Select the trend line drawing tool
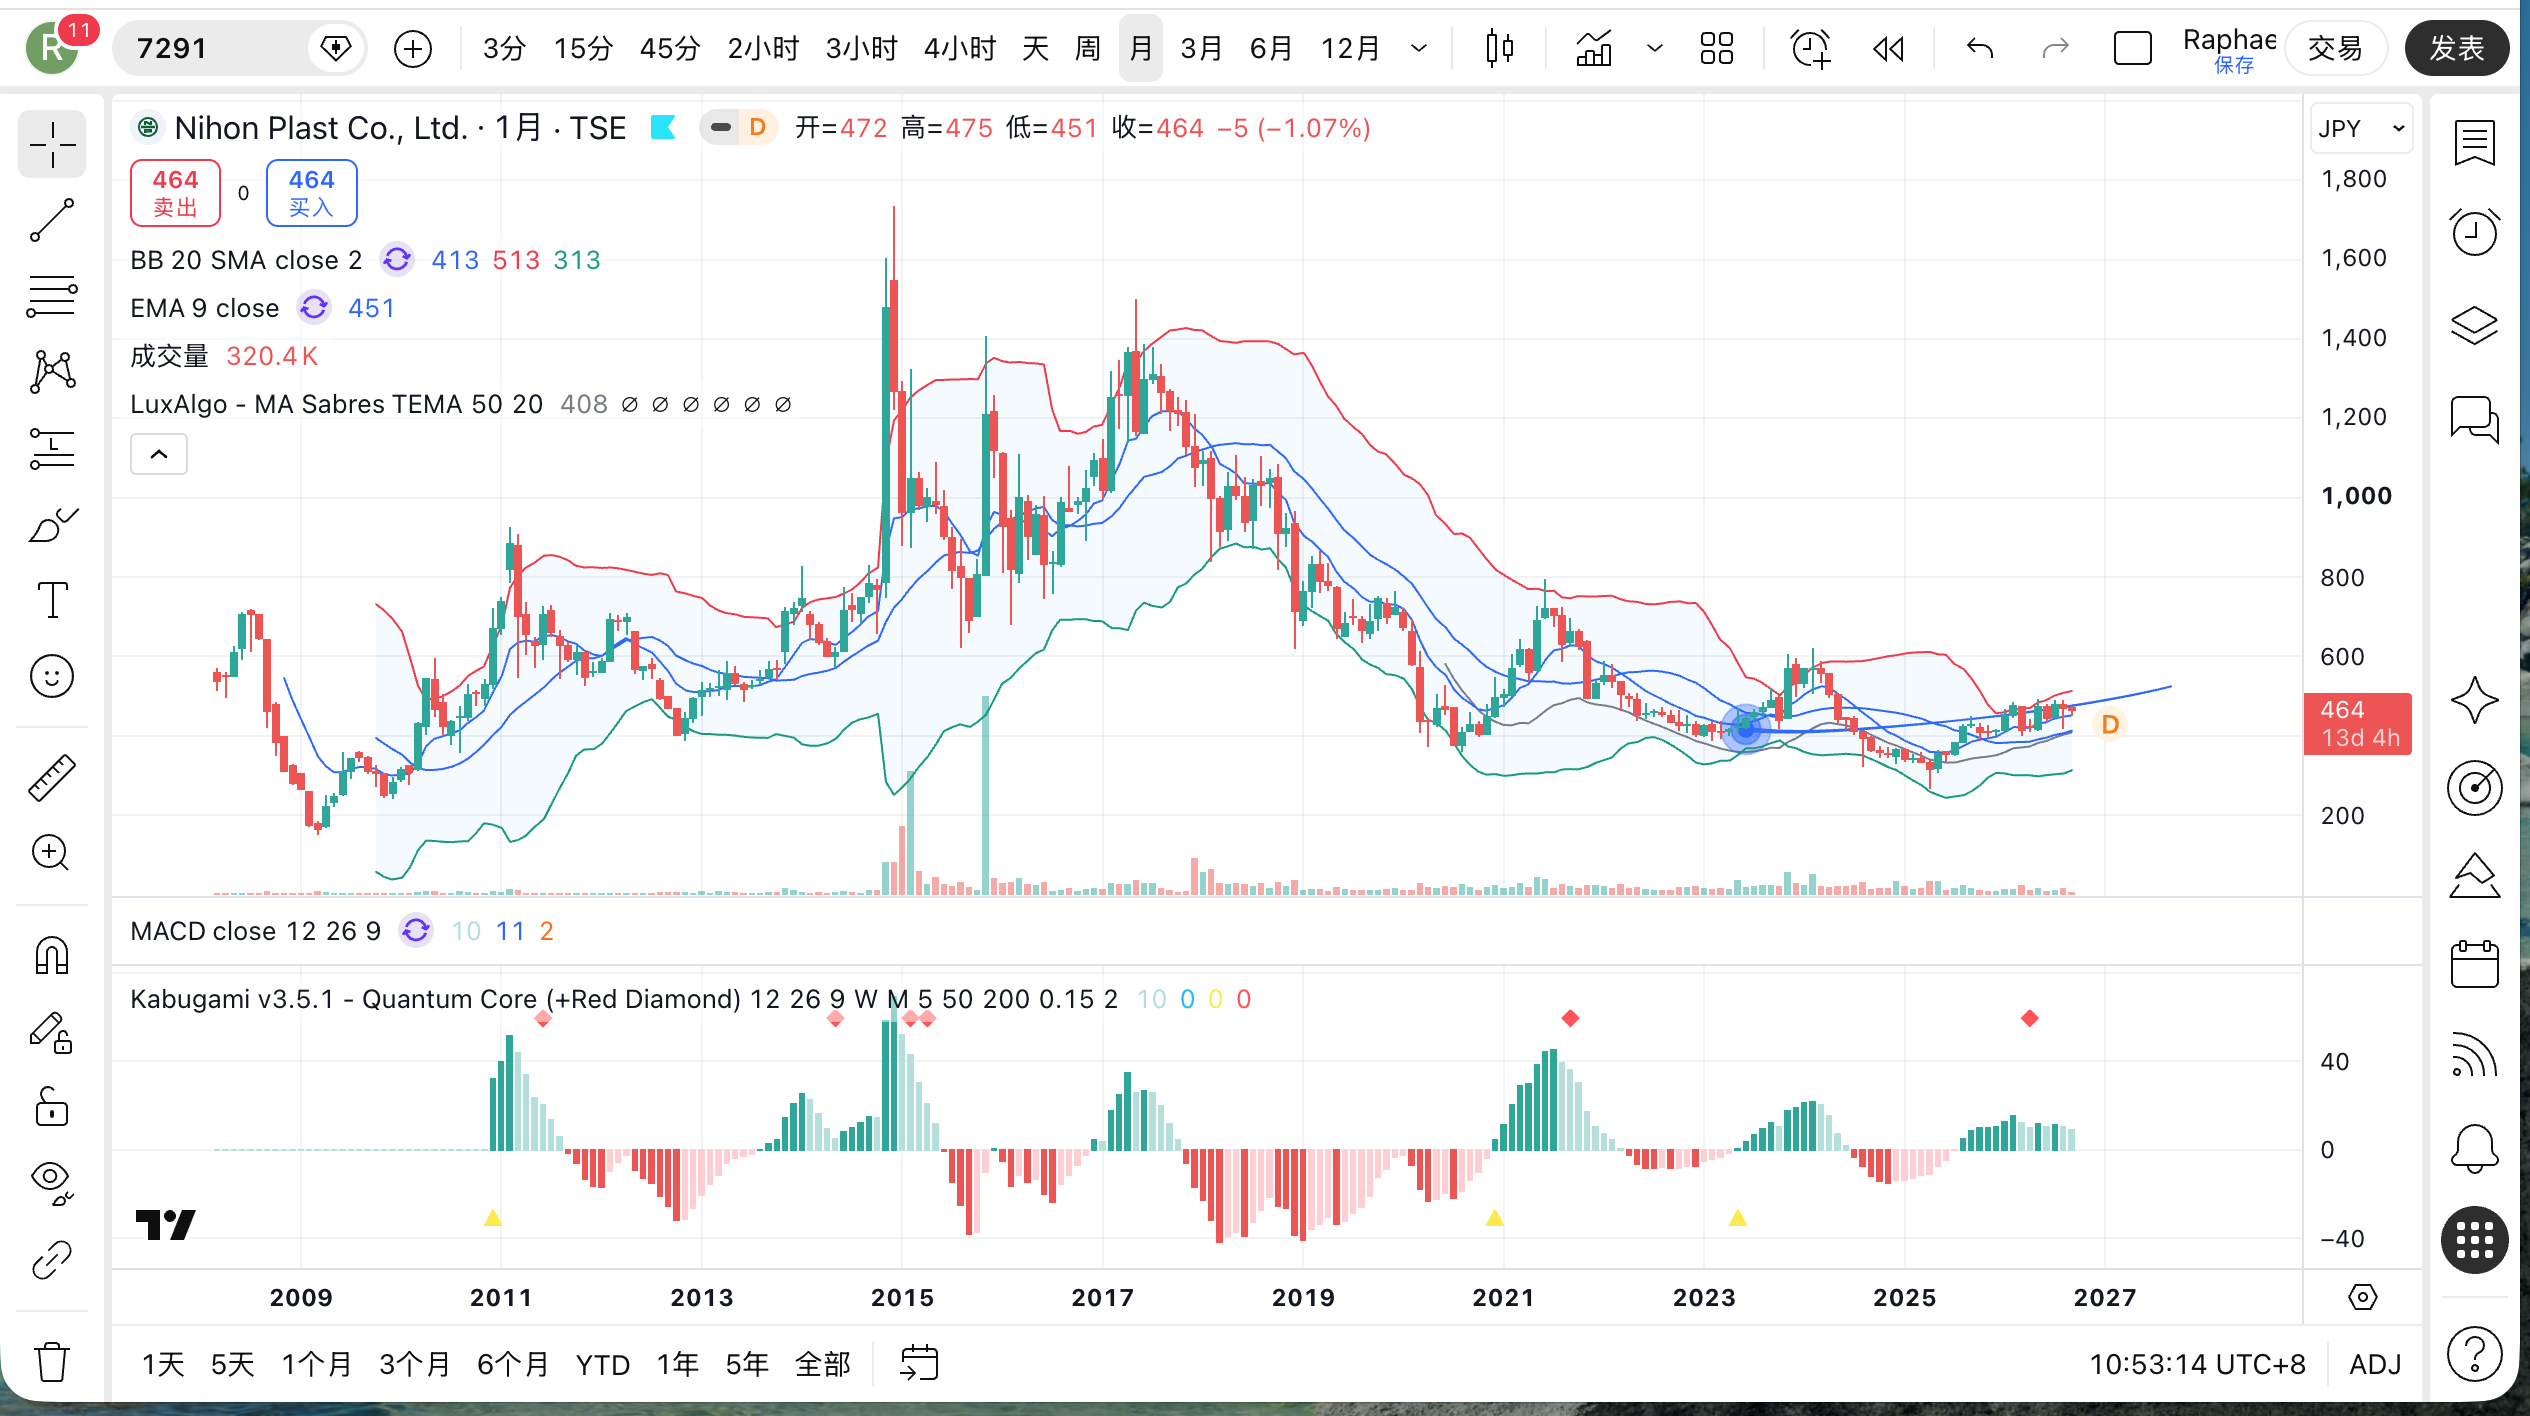This screenshot has width=2530, height=1416. click(x=52, y=220)
